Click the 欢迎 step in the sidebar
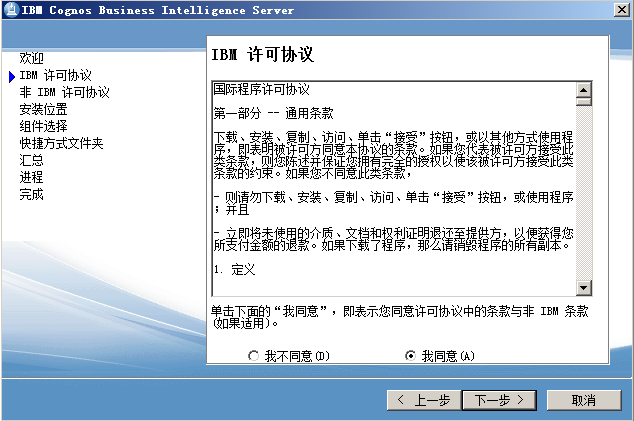 point(31,58)
